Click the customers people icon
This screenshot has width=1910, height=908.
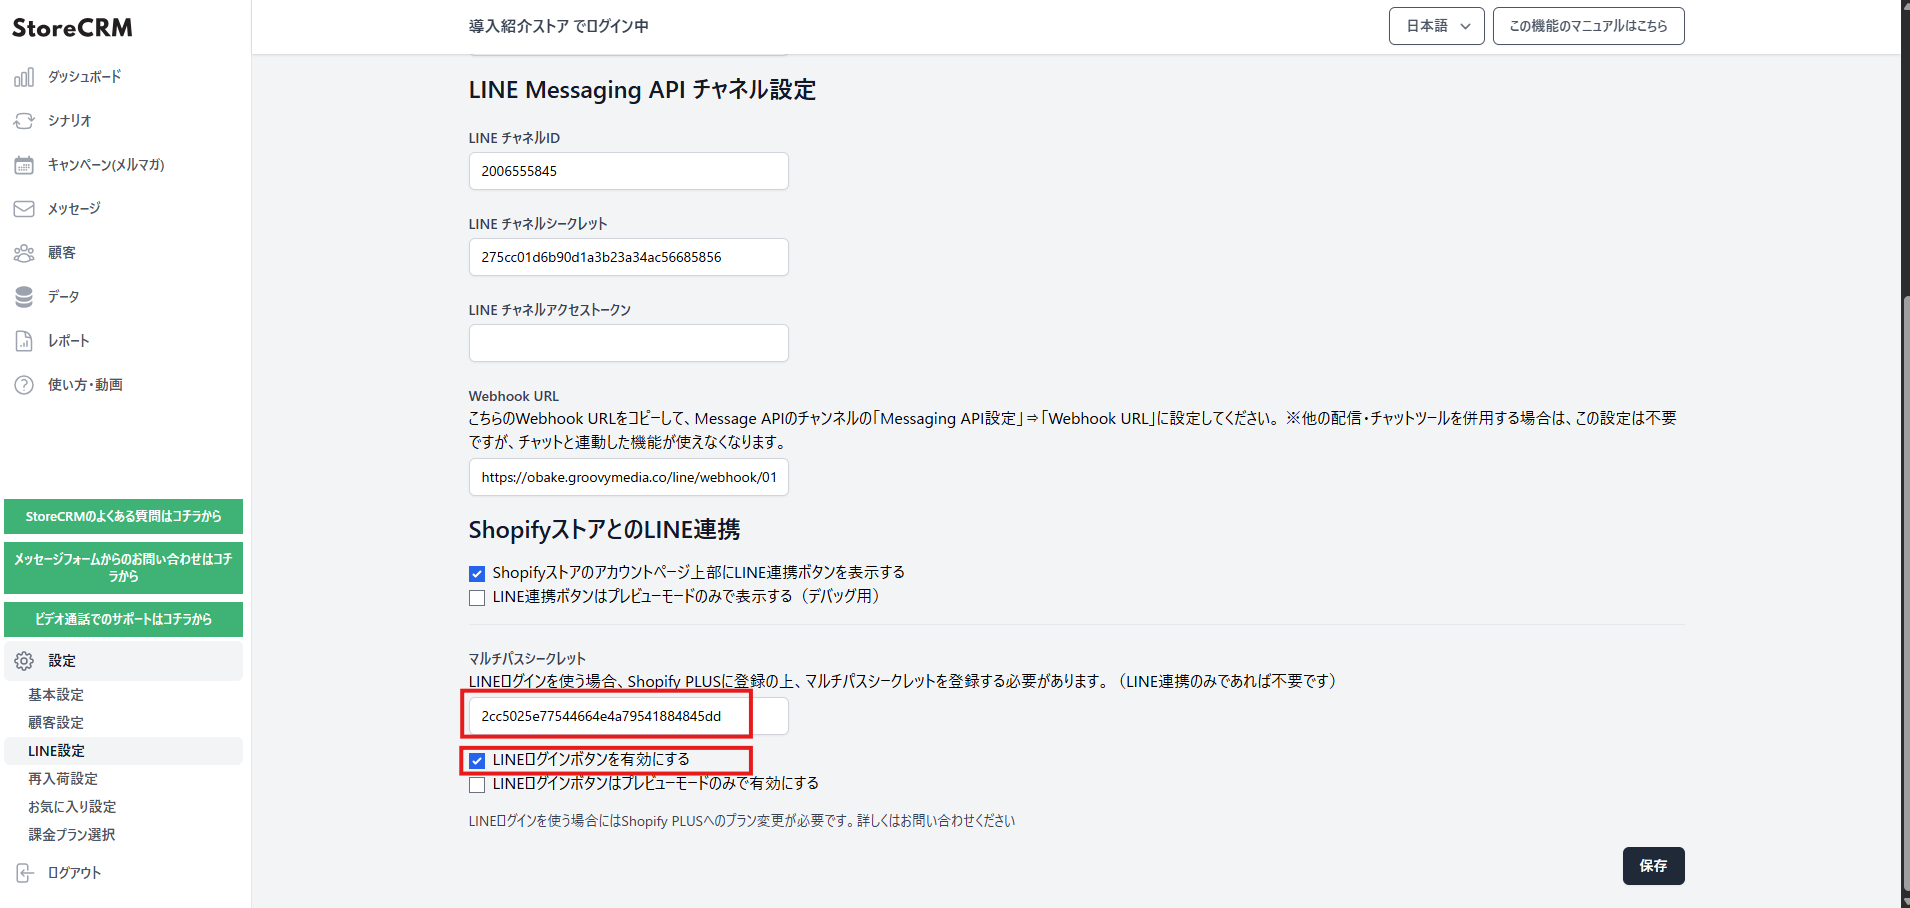click(24, 253)
